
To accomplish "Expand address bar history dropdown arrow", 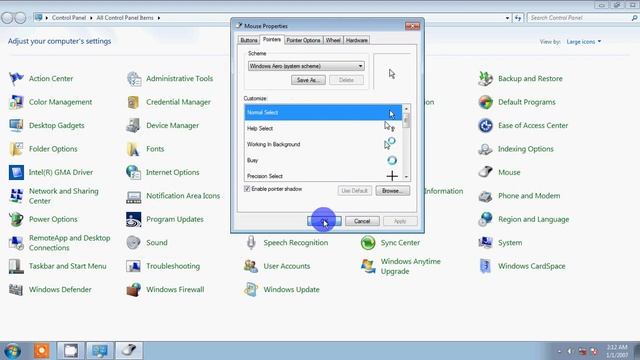I will (x=507, y=18).
